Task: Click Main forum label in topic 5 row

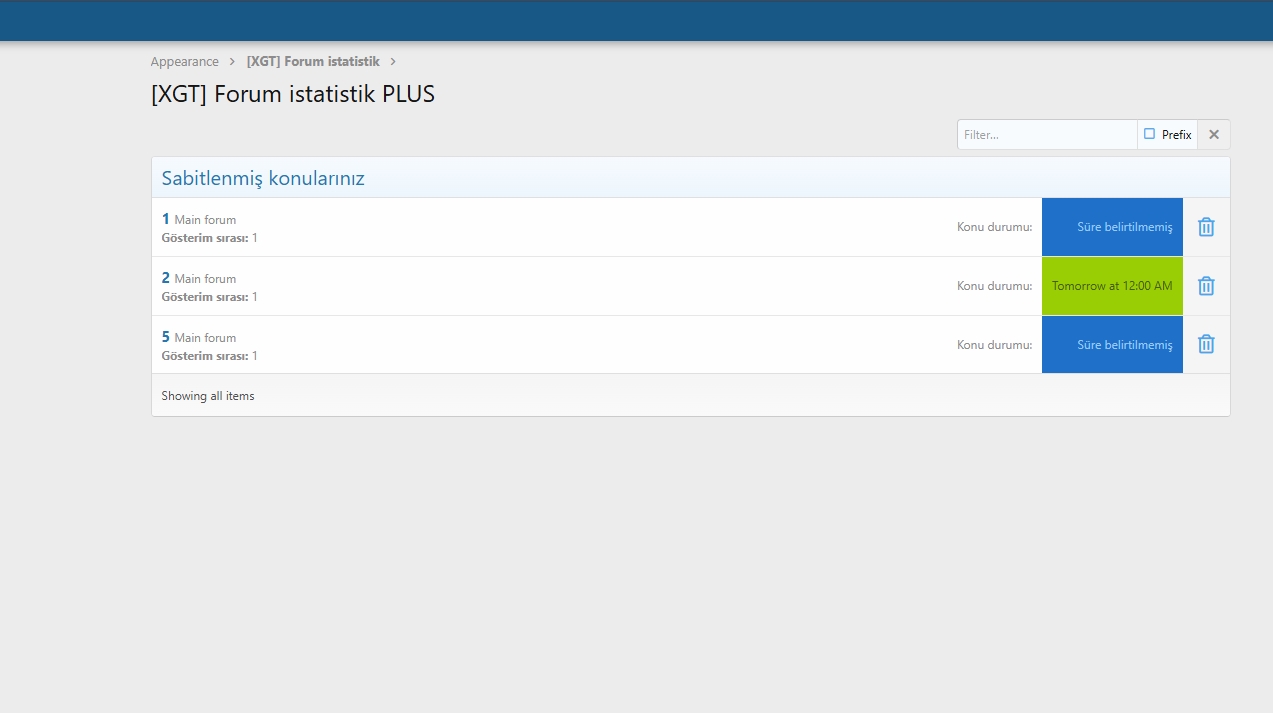Action: click(205, 338)
